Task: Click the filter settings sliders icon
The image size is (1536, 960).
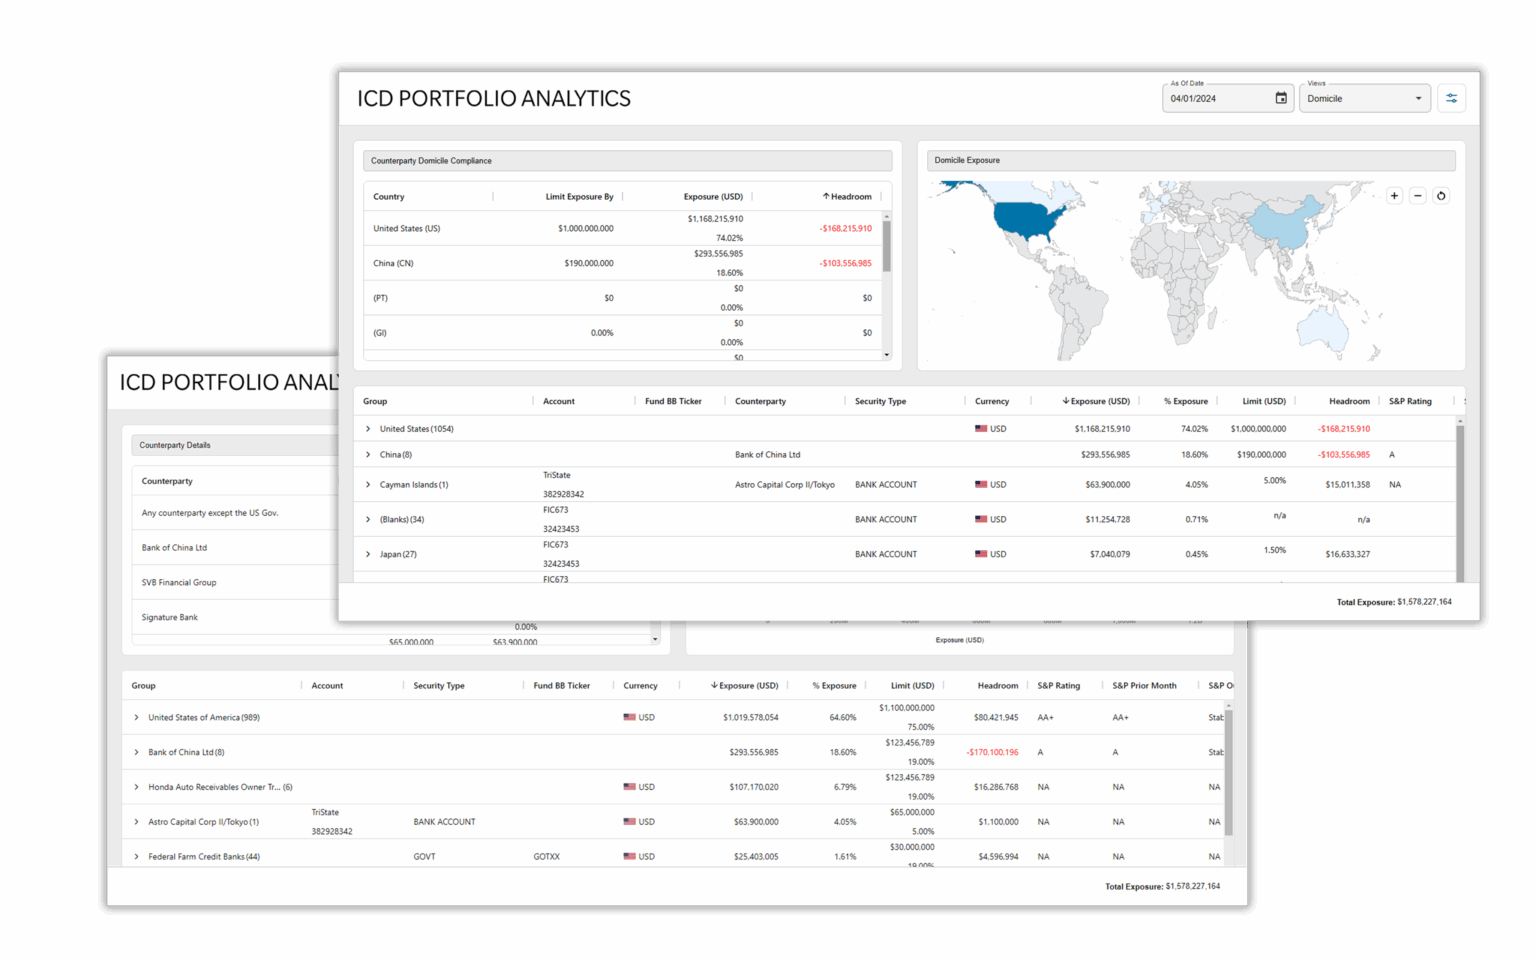Action: pos(1452,98)
